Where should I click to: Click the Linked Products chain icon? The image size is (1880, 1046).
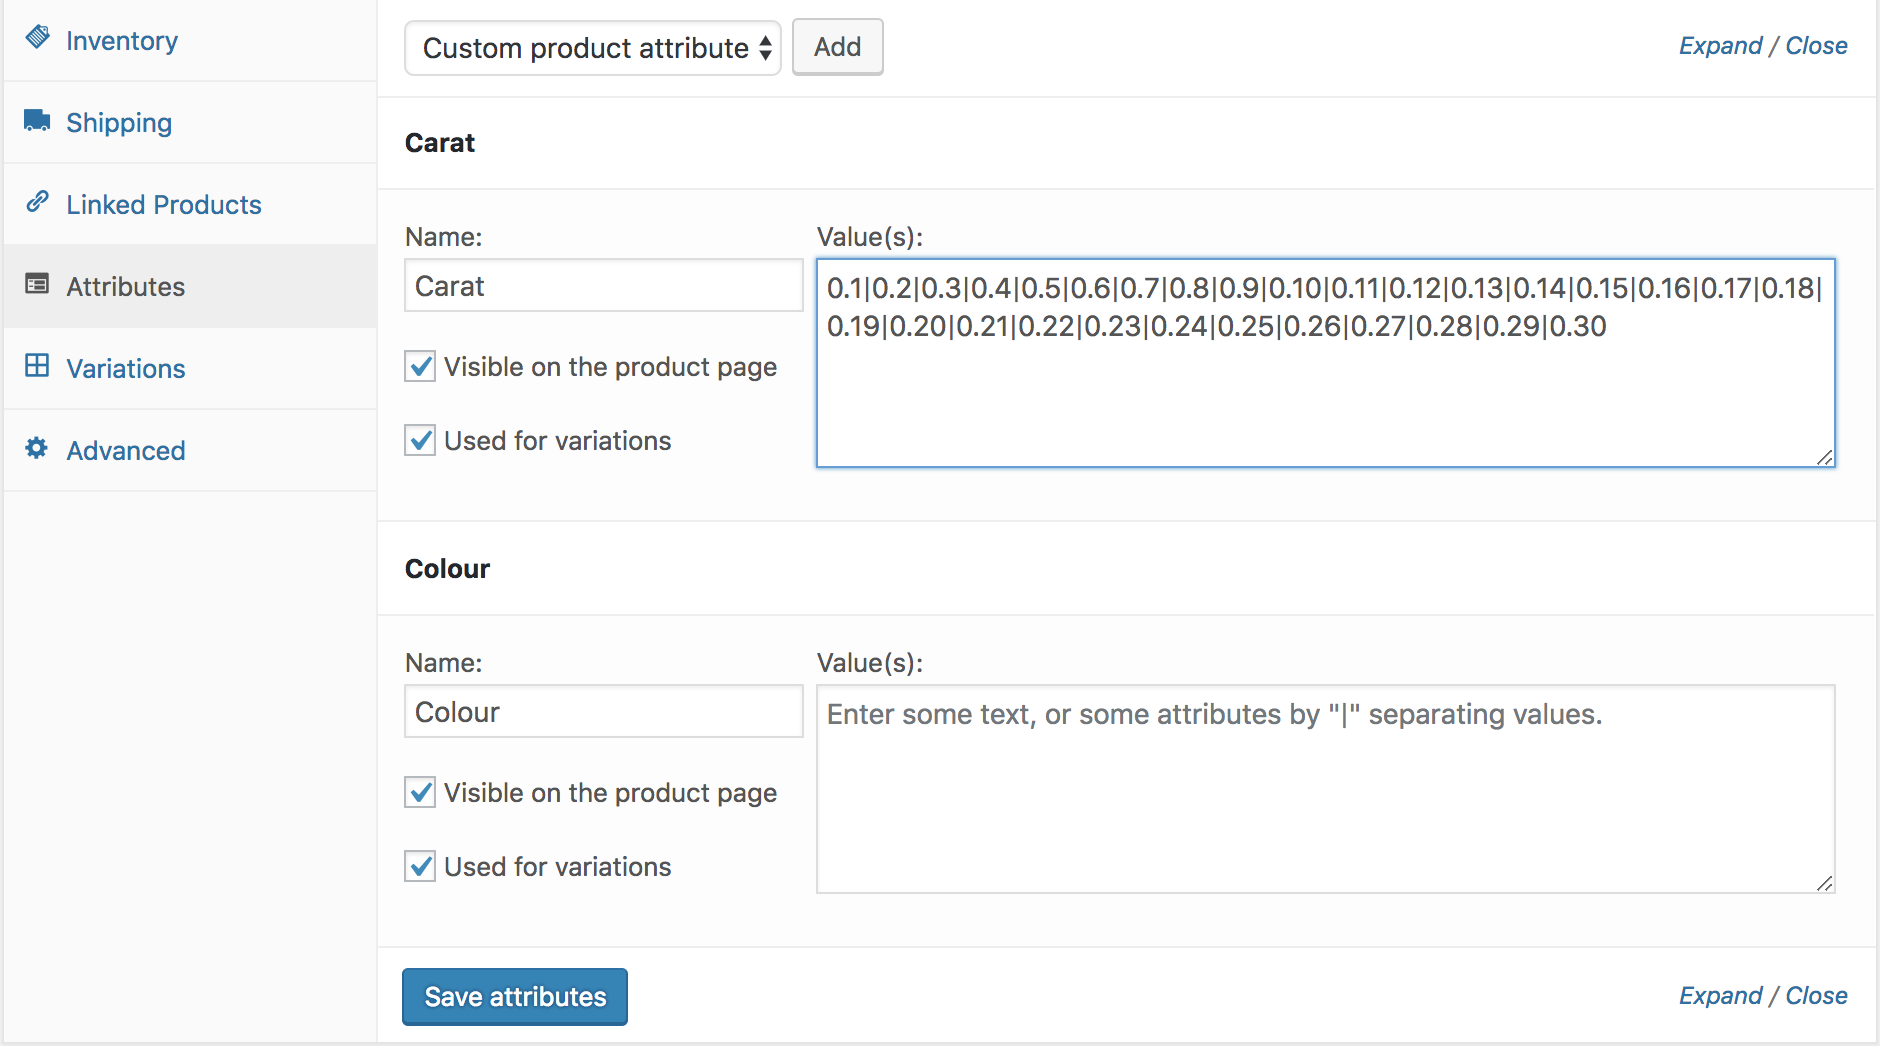(37, 201)
